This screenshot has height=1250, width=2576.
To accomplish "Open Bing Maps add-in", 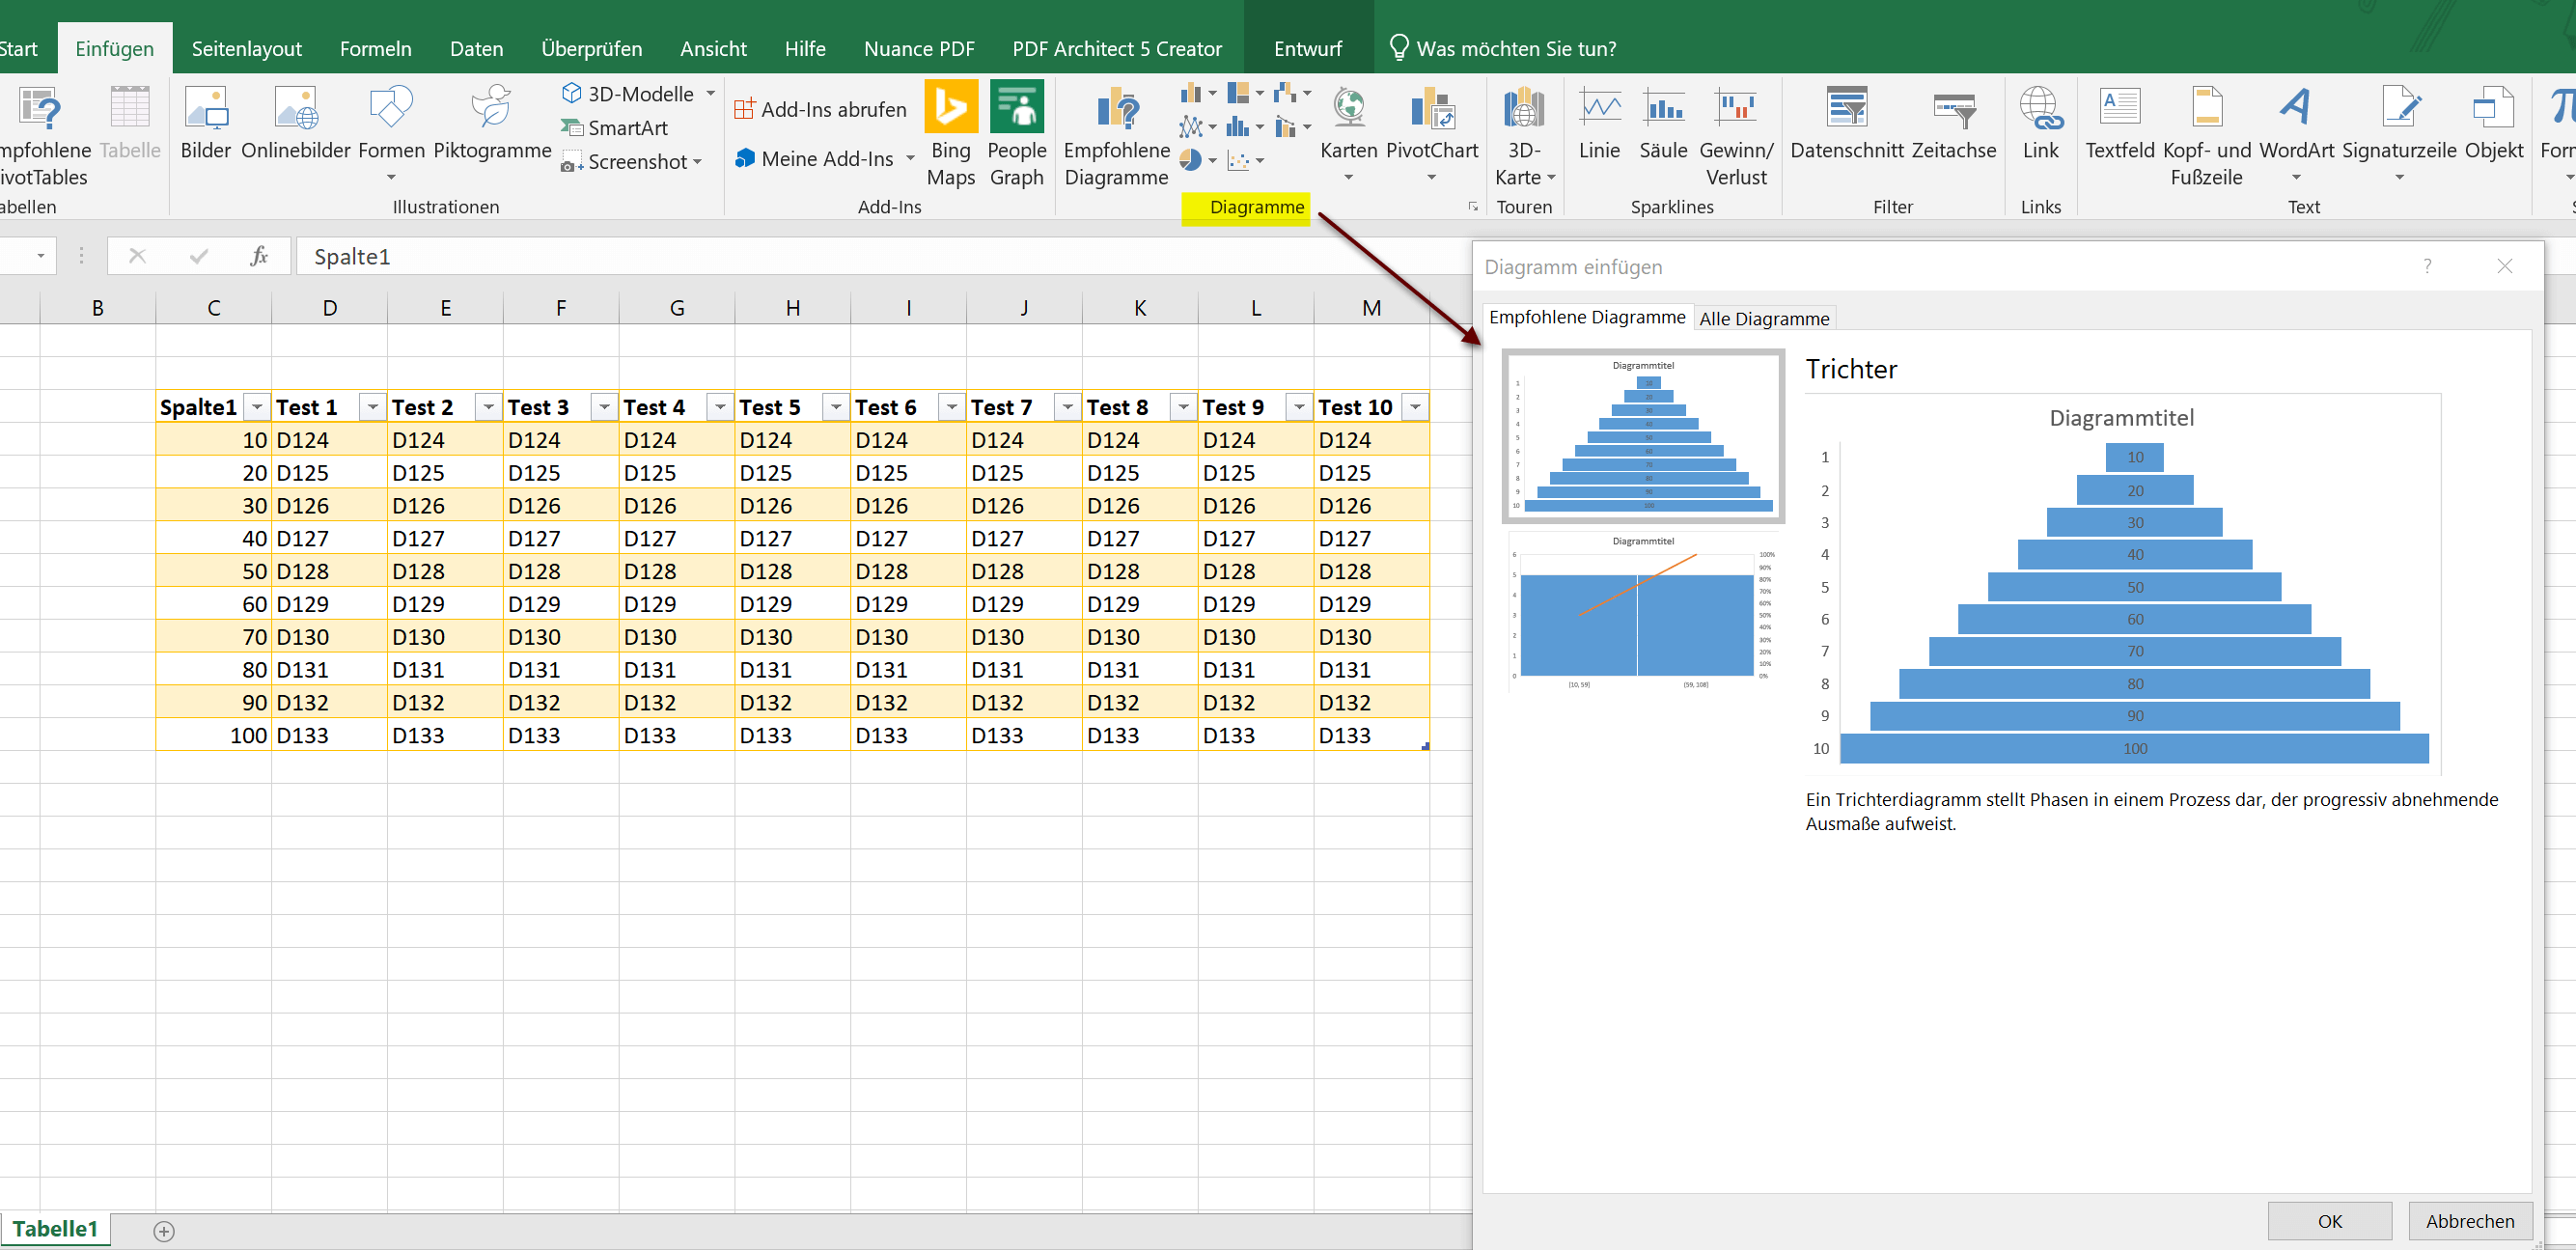I will tap(951, 135).
